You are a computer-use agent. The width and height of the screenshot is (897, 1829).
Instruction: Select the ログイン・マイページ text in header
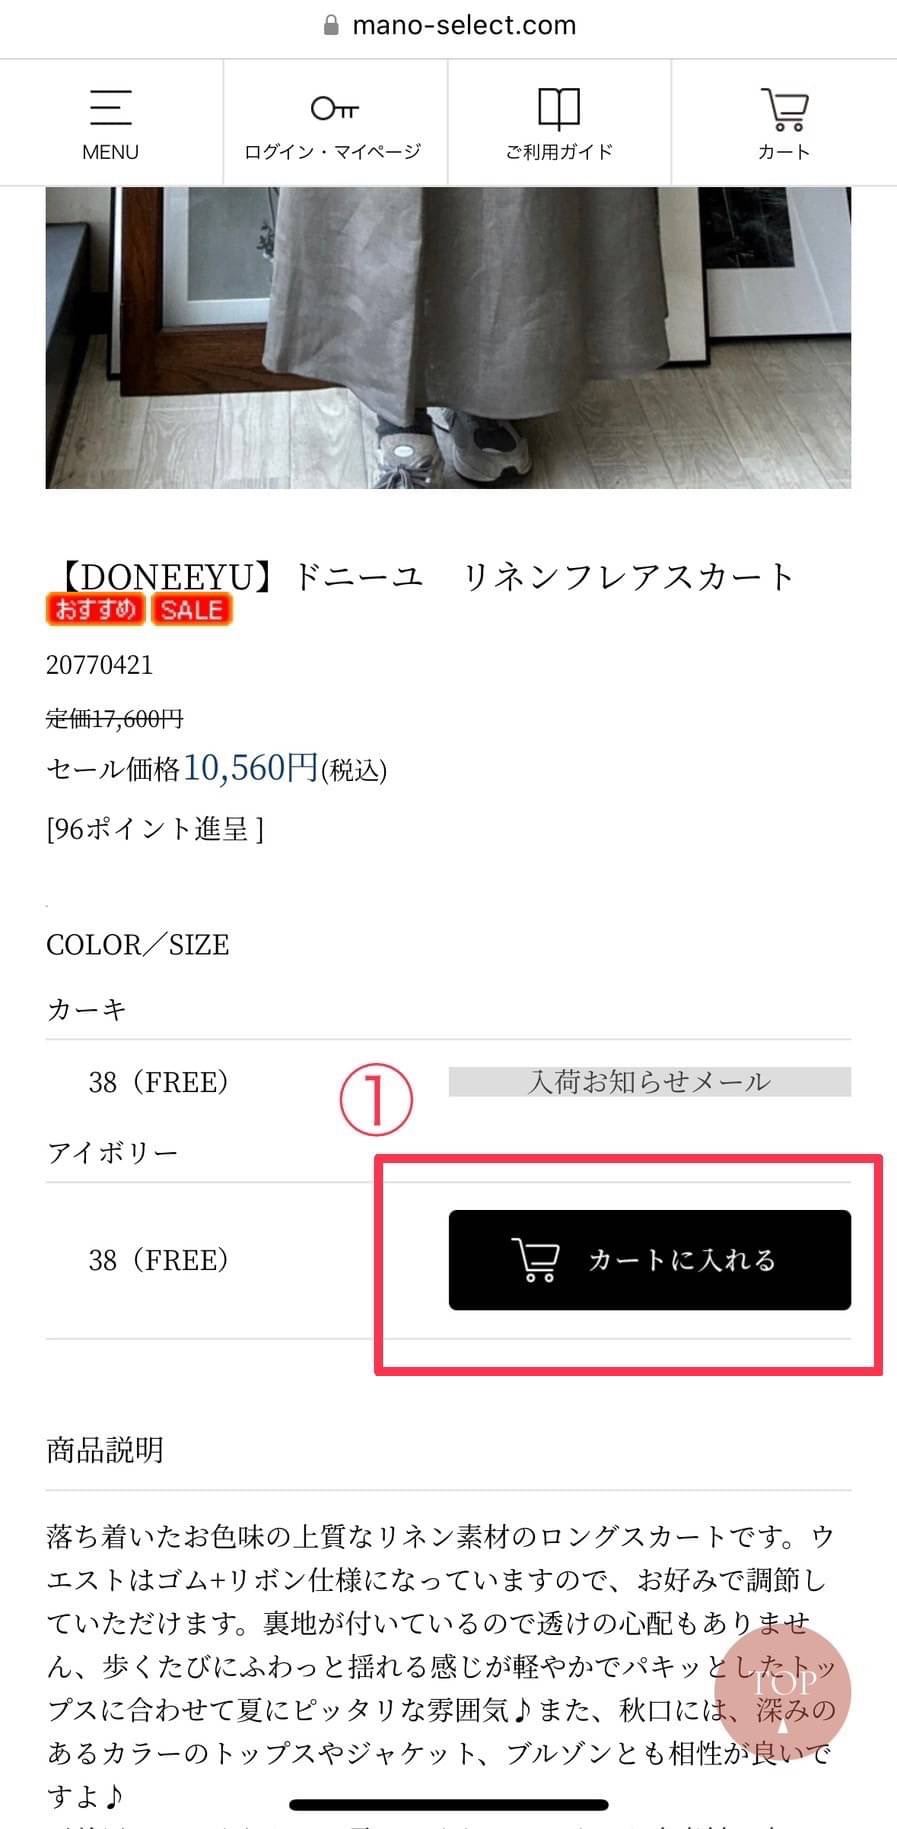point(333,152)
